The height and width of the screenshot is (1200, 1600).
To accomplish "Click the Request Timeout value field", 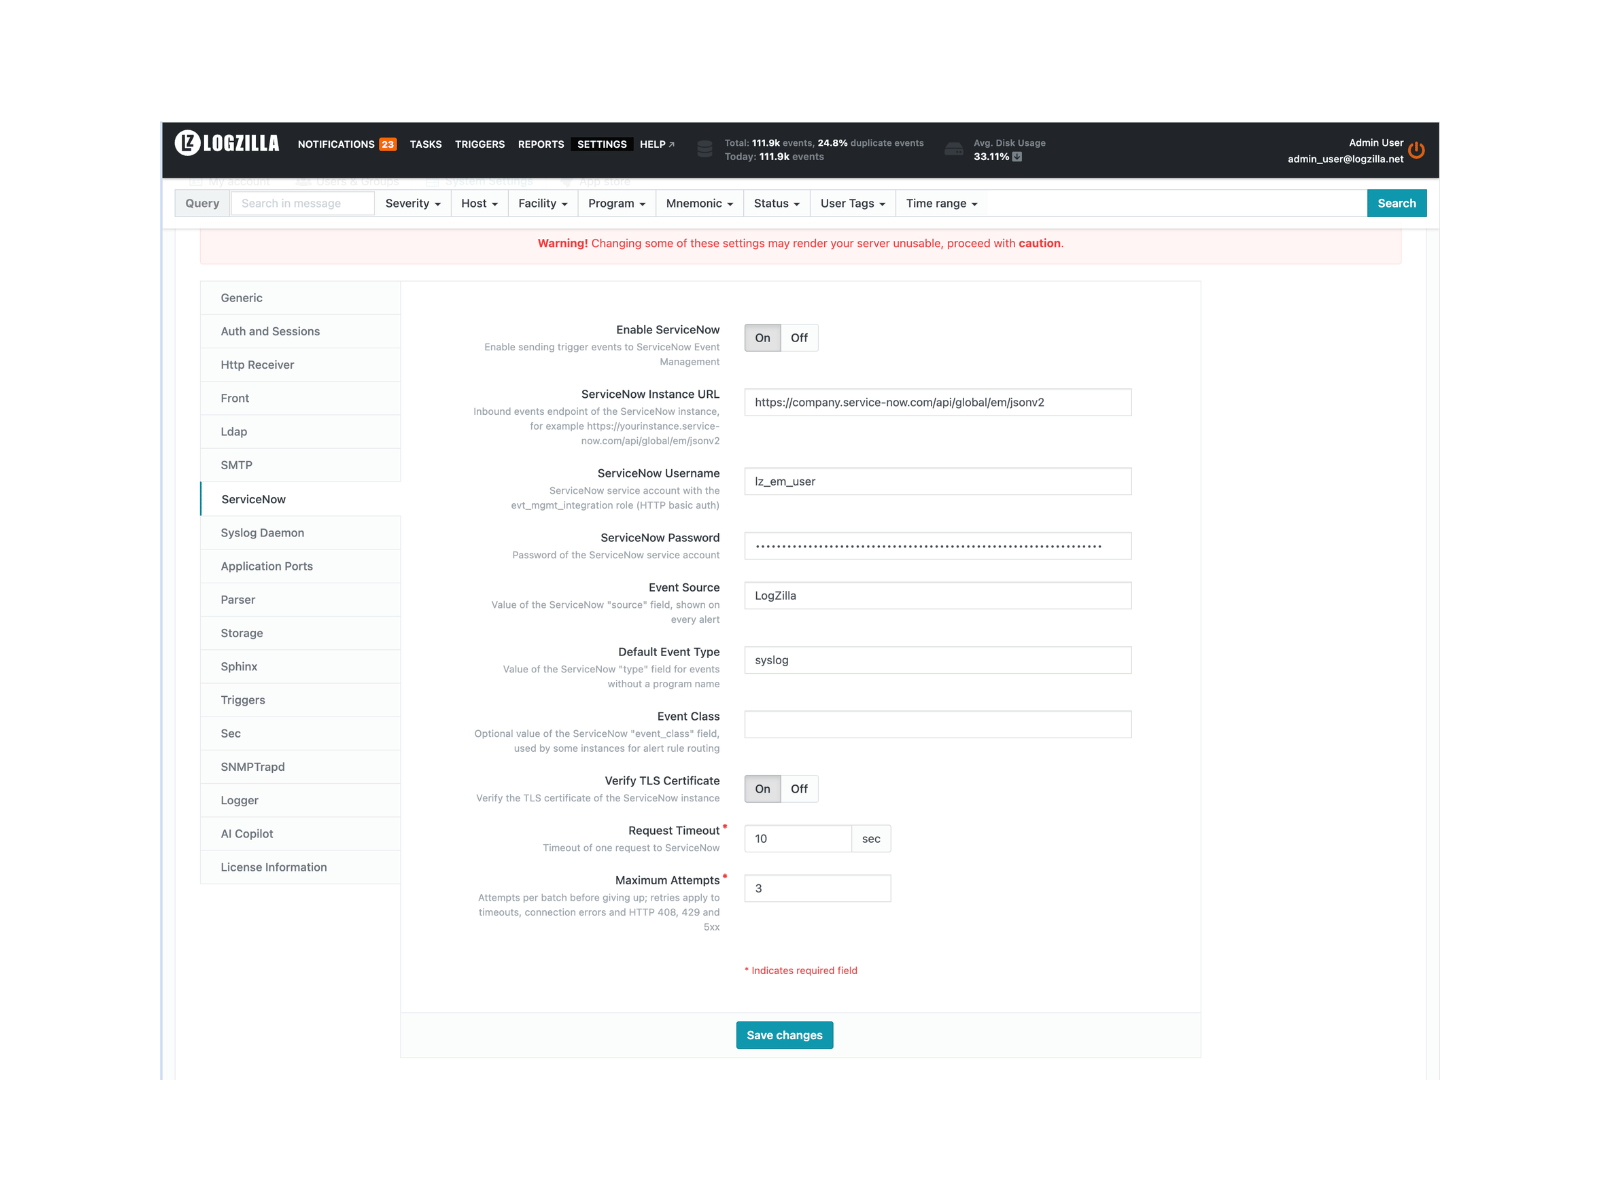I will tap(798, 839).
